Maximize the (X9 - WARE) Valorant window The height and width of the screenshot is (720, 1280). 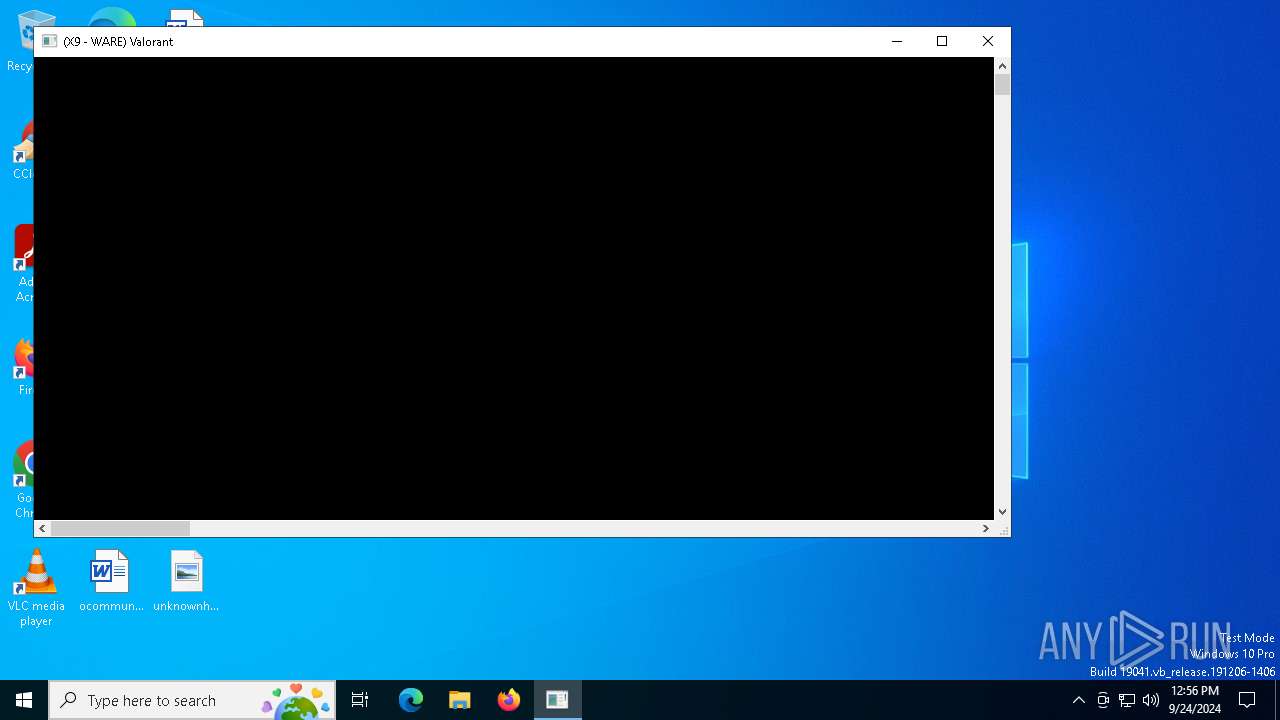pyautogui.click(x=942, y=41)
